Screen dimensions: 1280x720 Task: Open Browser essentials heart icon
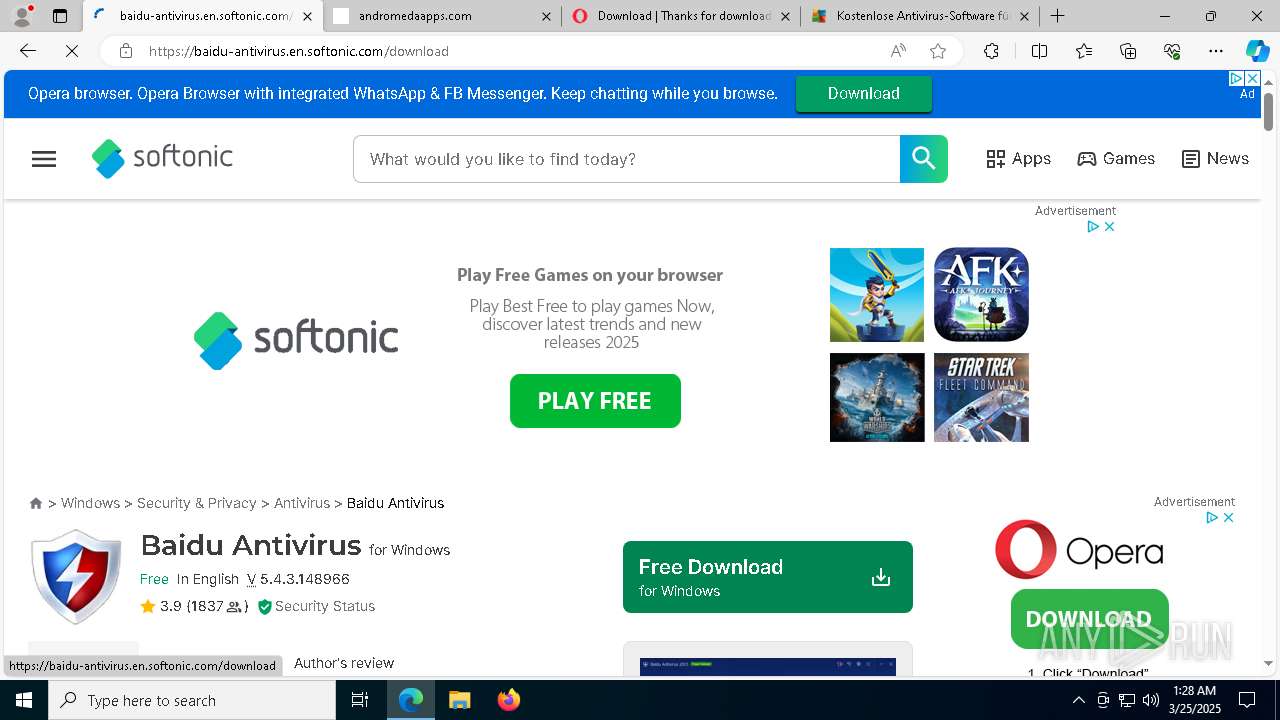(x=1172, y=51)
